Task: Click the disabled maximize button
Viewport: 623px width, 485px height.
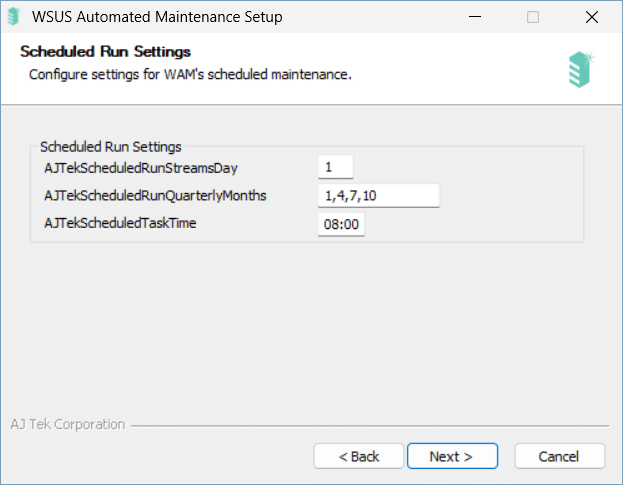Action: point(533,17)
